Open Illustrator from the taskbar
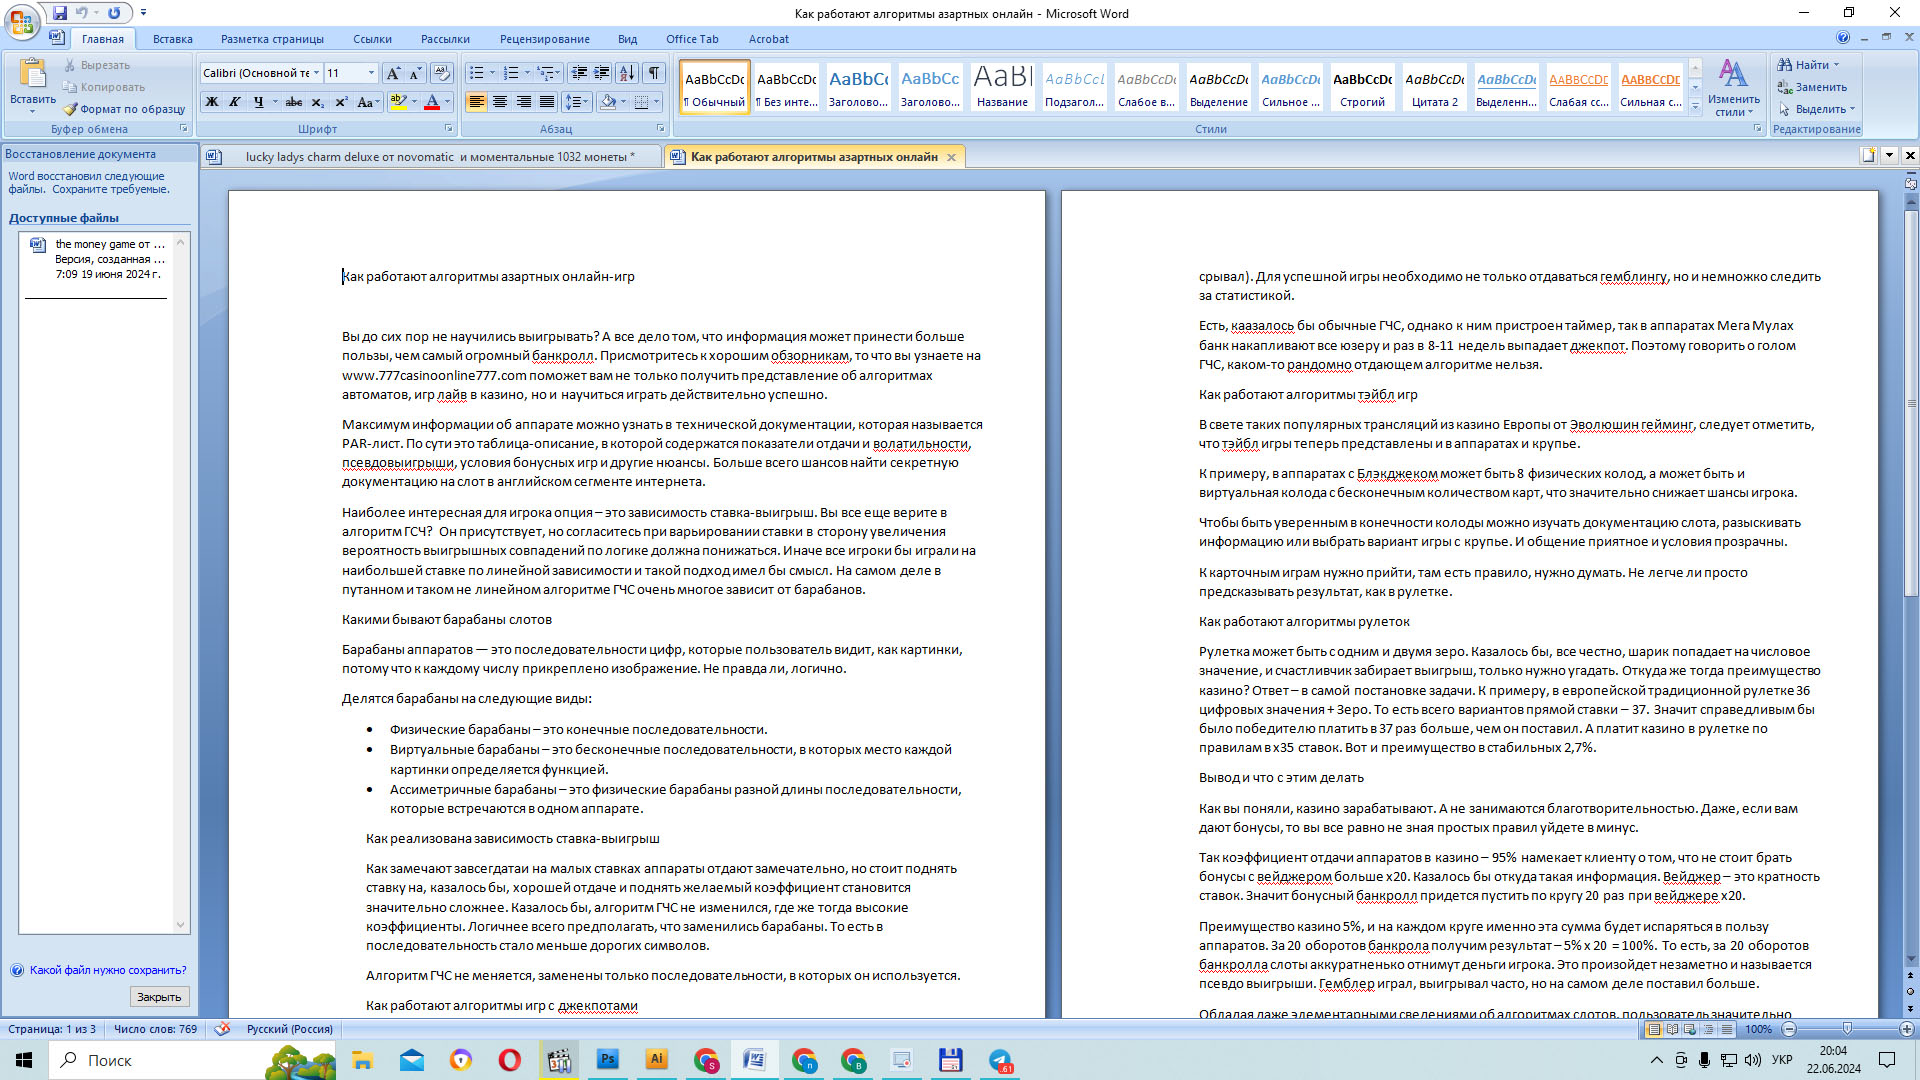The image size is (1920, 1080). [x=656, y=1060]
